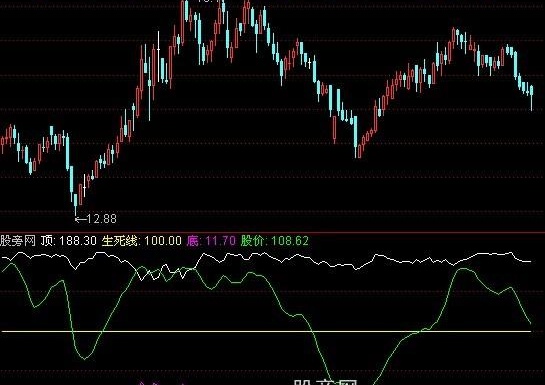Click the 股价: 108.62 indicator value
The width and height of the screenshot is (545, 385).
pos(275,241)
